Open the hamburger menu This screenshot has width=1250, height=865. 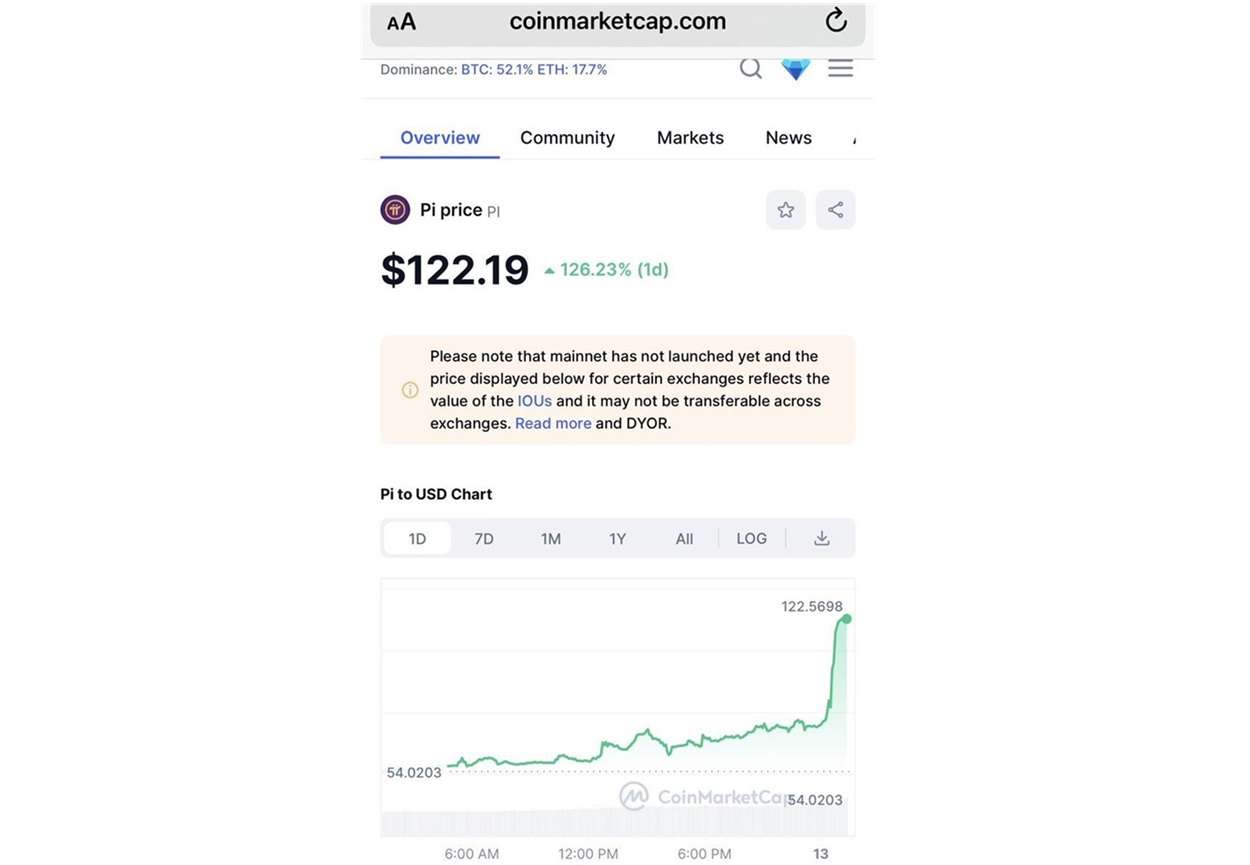[x=841, y=68]
